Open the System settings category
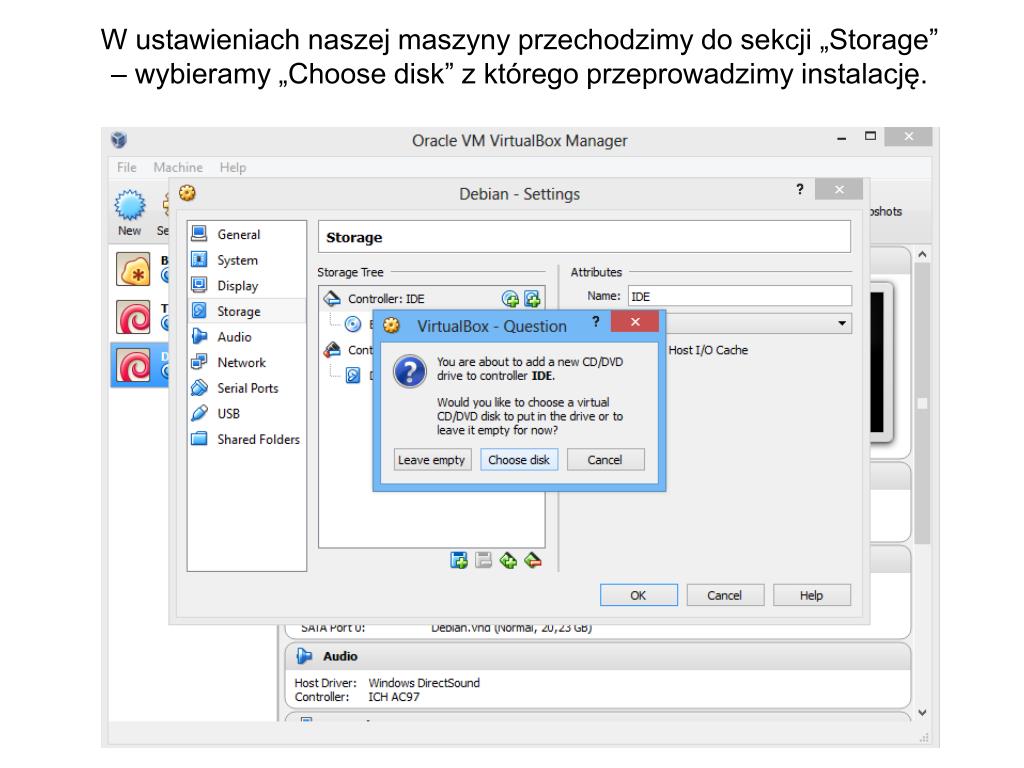Image resolution: width=1024 pixels, height=768 pixels. pos(246,260)
